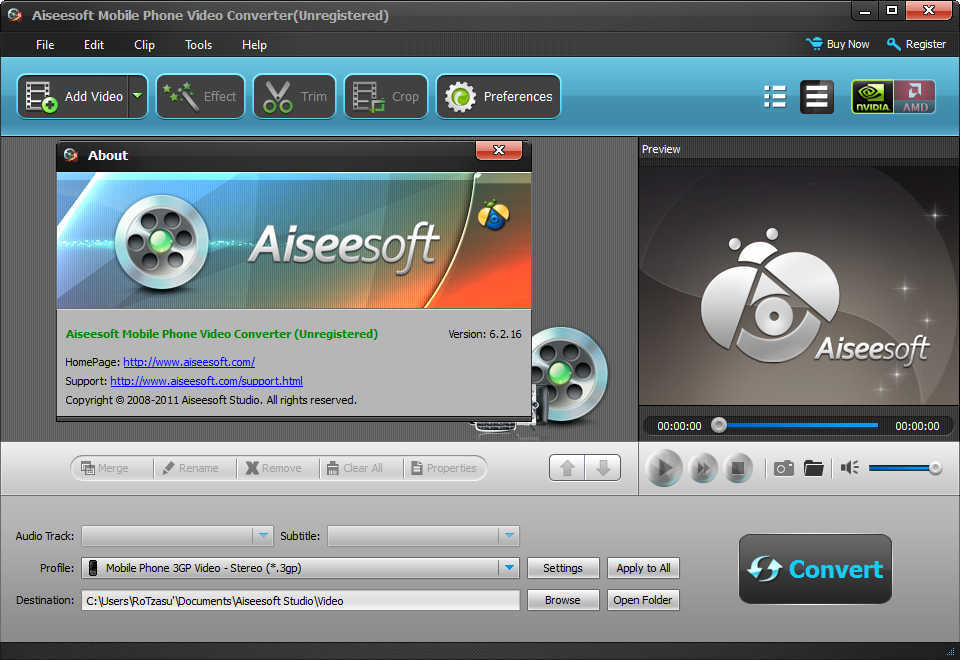The height and width of the screenshot is (660, 960).
Task: Click the Merge button
Action: coord(112,468)
